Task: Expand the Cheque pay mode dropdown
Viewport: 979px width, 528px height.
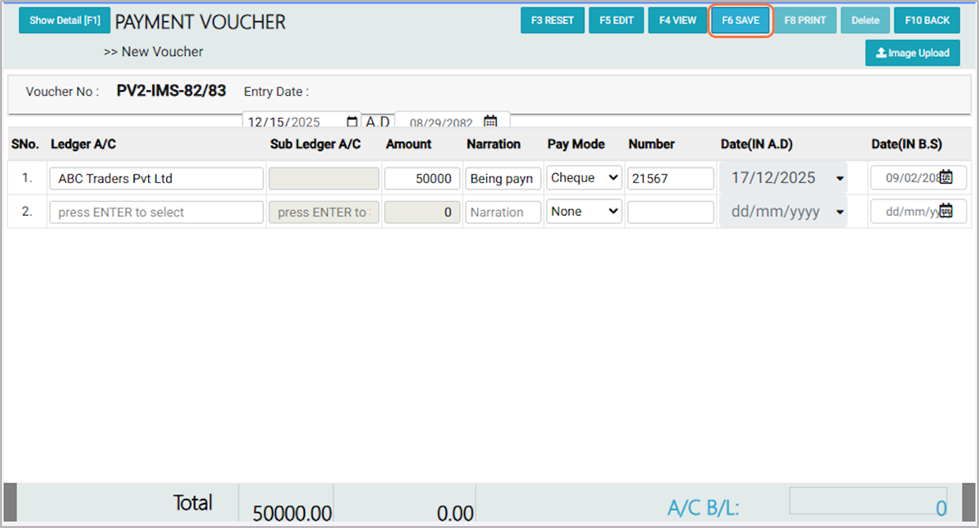Action: [x=584, y=178]
